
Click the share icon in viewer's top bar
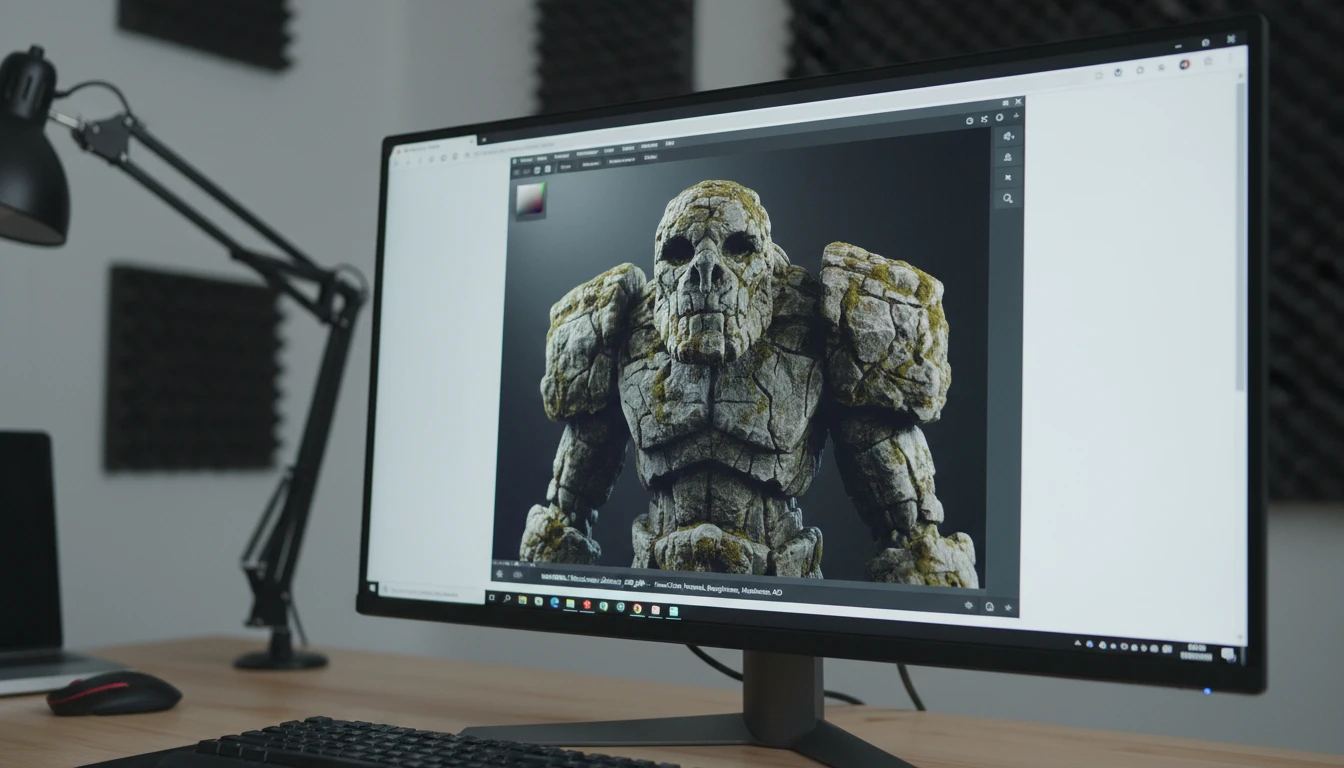[984, 119]
